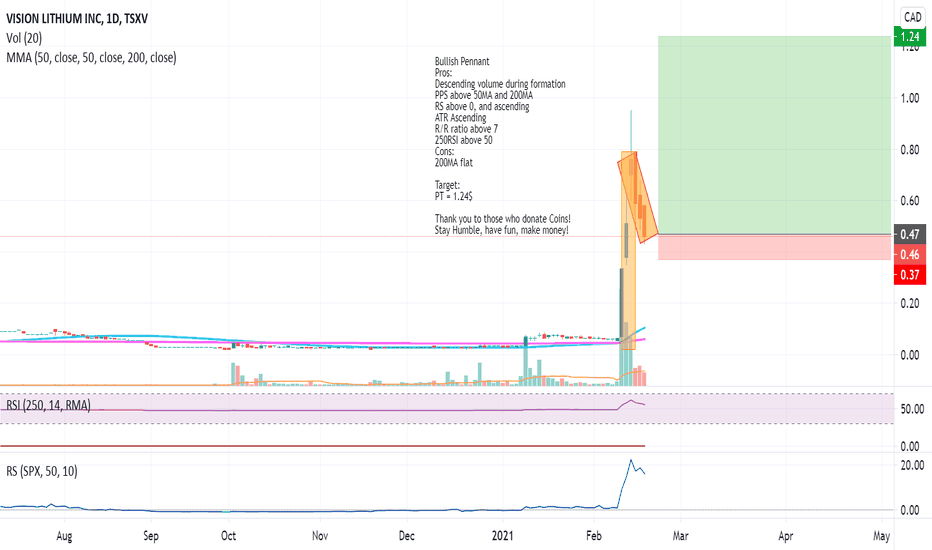Viewport: 932px width, 550px height.
Task: Click the Sep label on time axis
Action: (x=151, y=536)
